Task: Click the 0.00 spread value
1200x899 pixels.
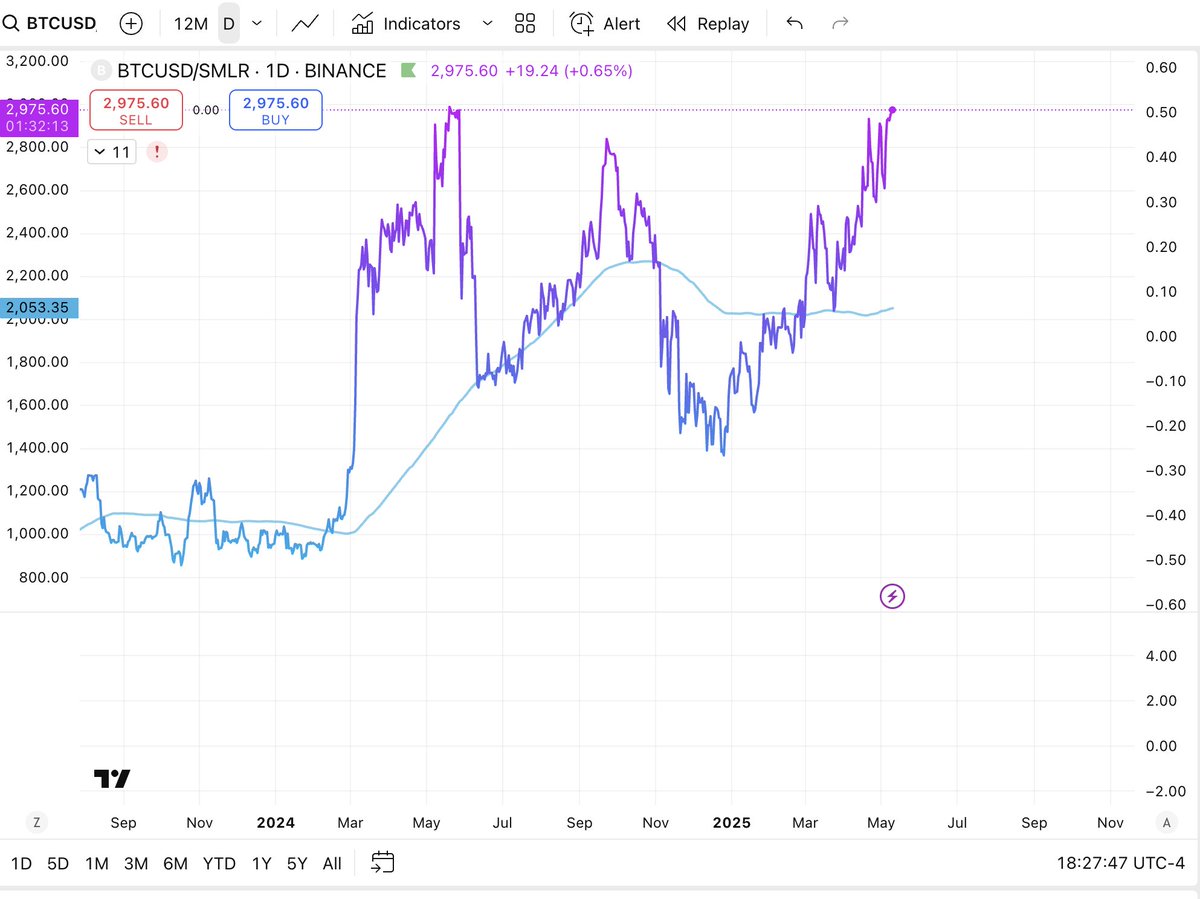Action: pyautogui.click(x=205, y=110)
